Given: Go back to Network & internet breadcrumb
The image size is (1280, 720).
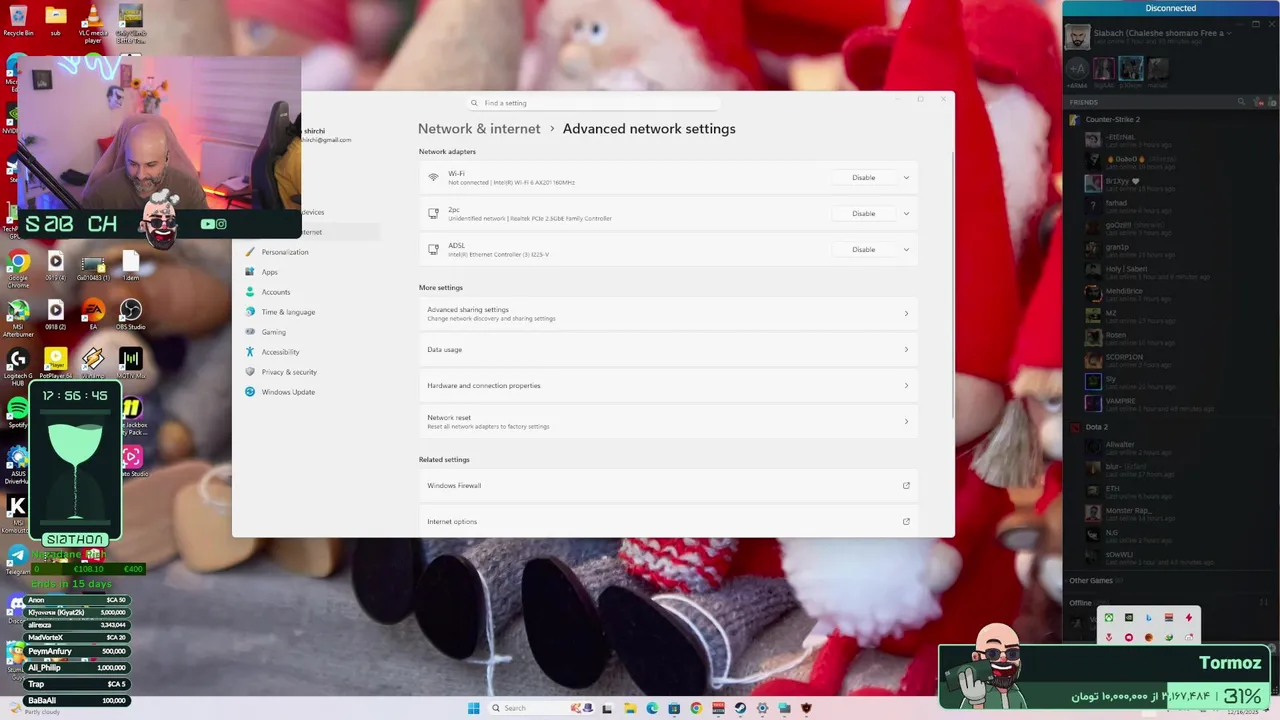Looking at the screenshot, I should click(479, 129).
